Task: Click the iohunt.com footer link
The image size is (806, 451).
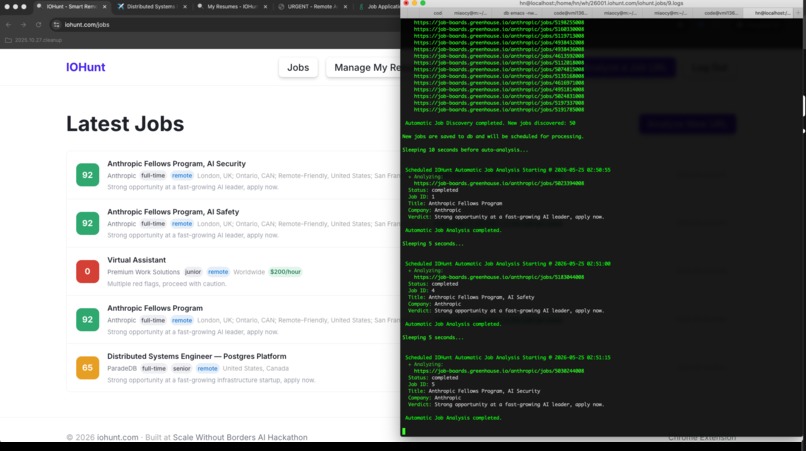Action: (118, 438)
